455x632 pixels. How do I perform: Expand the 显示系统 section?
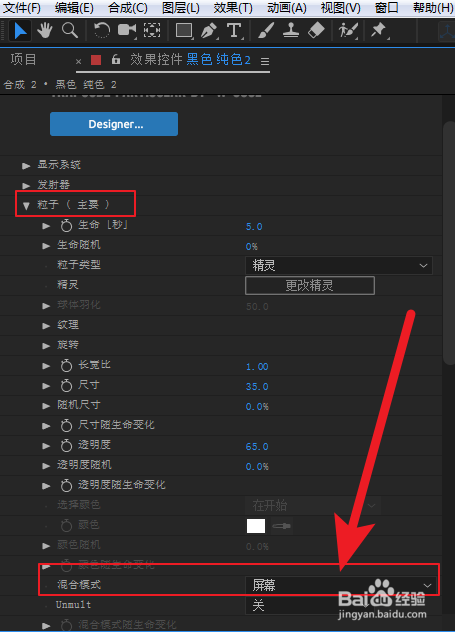26,166
